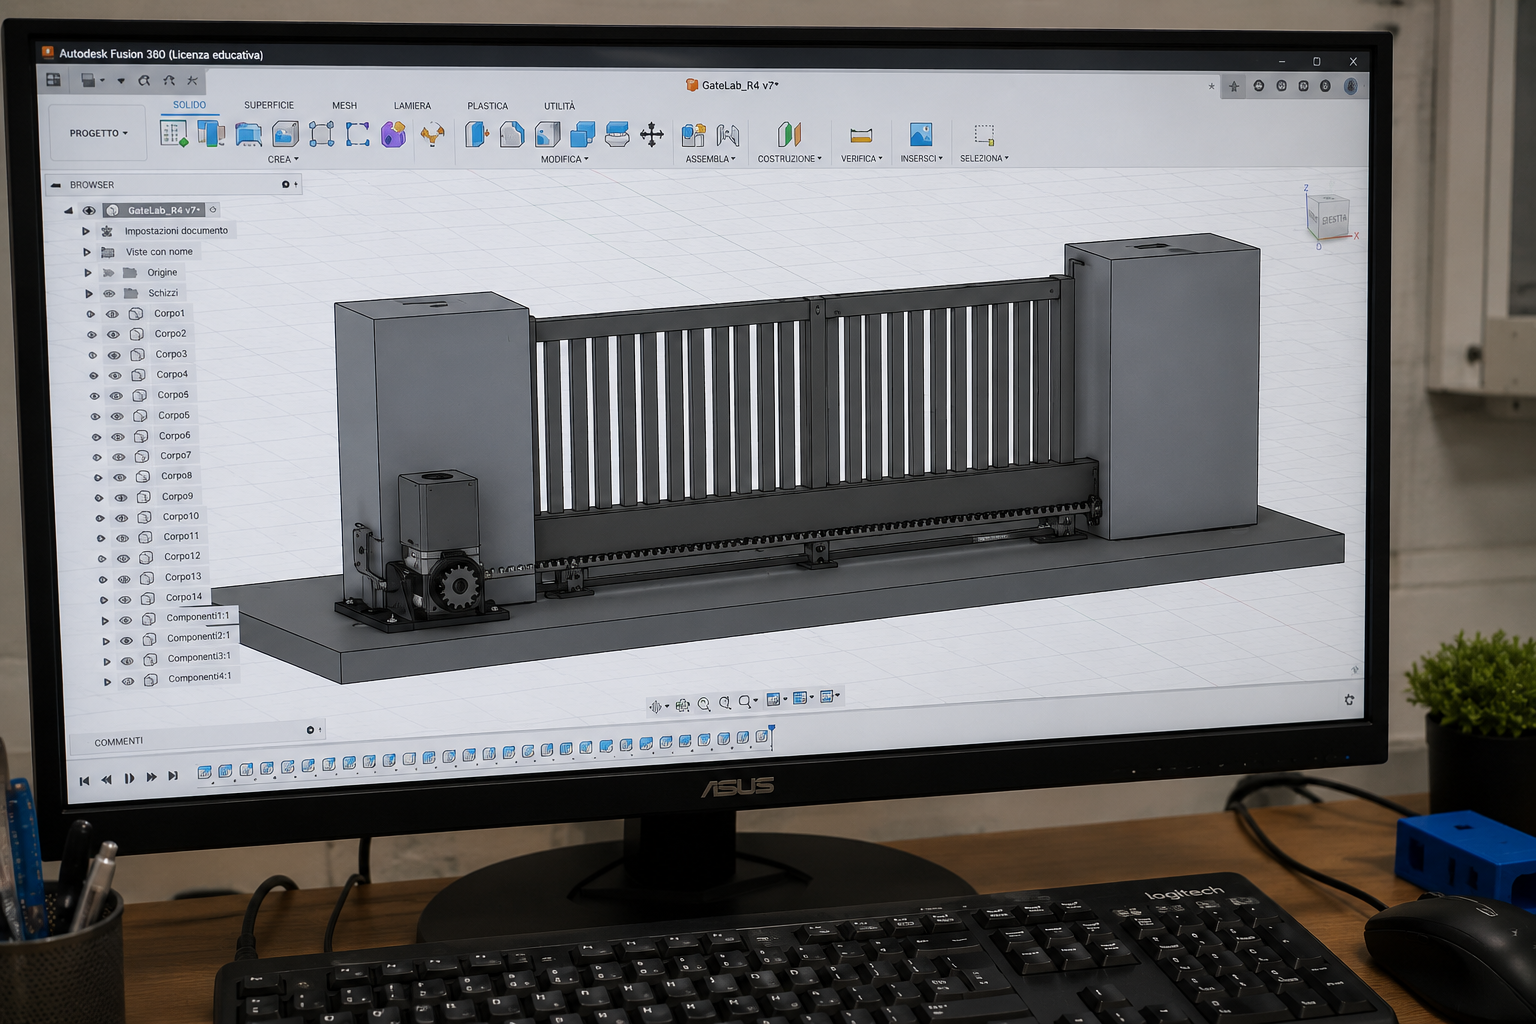Image resolution: width=1536 pixels, height=1024 pixels.
Task: Play the timeline
Action: (x=129, y=778)
